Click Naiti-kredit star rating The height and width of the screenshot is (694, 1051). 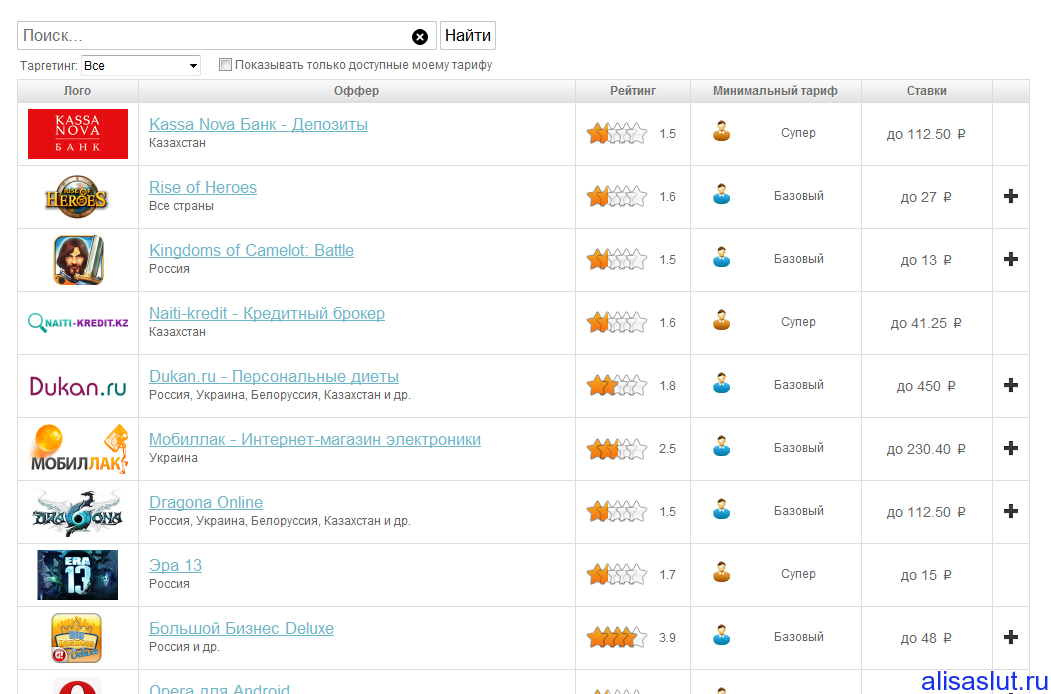(617, 323)
